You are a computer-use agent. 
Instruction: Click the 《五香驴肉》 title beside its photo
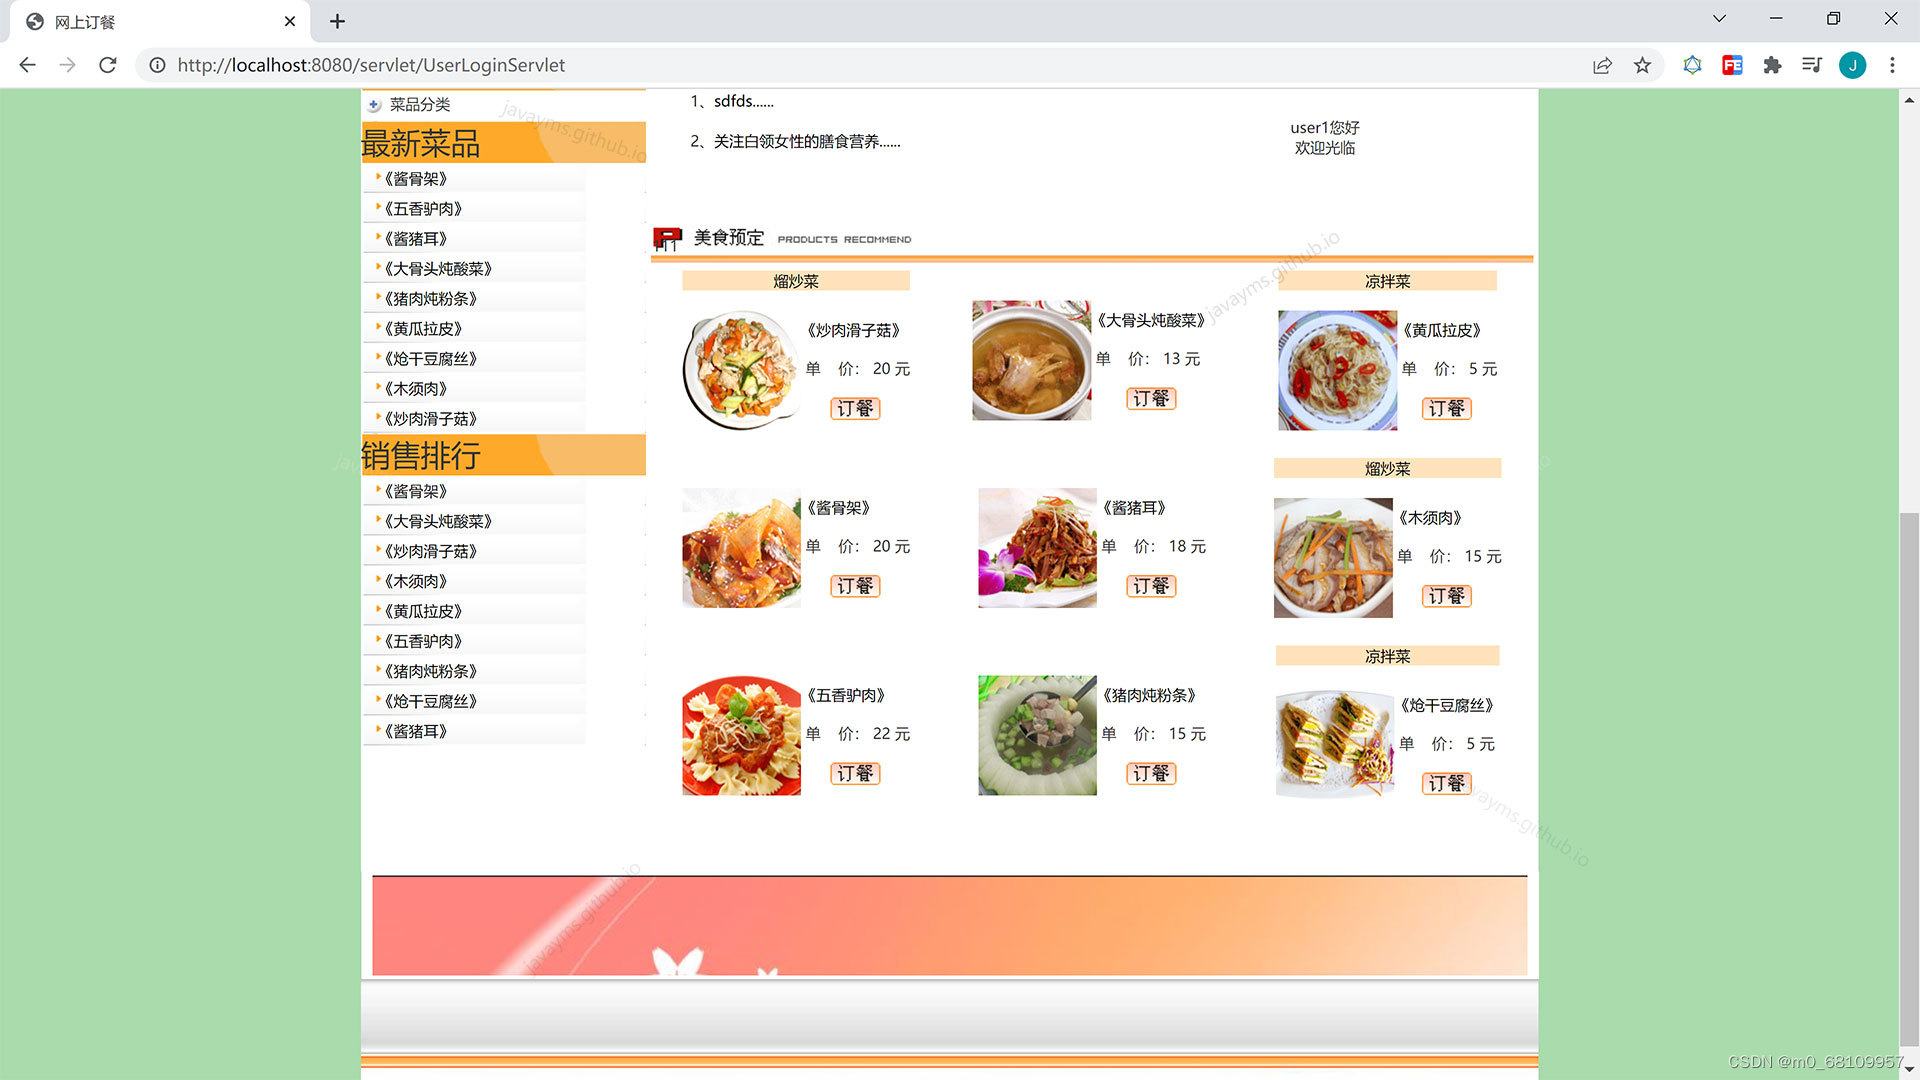[x=846, y=695]
